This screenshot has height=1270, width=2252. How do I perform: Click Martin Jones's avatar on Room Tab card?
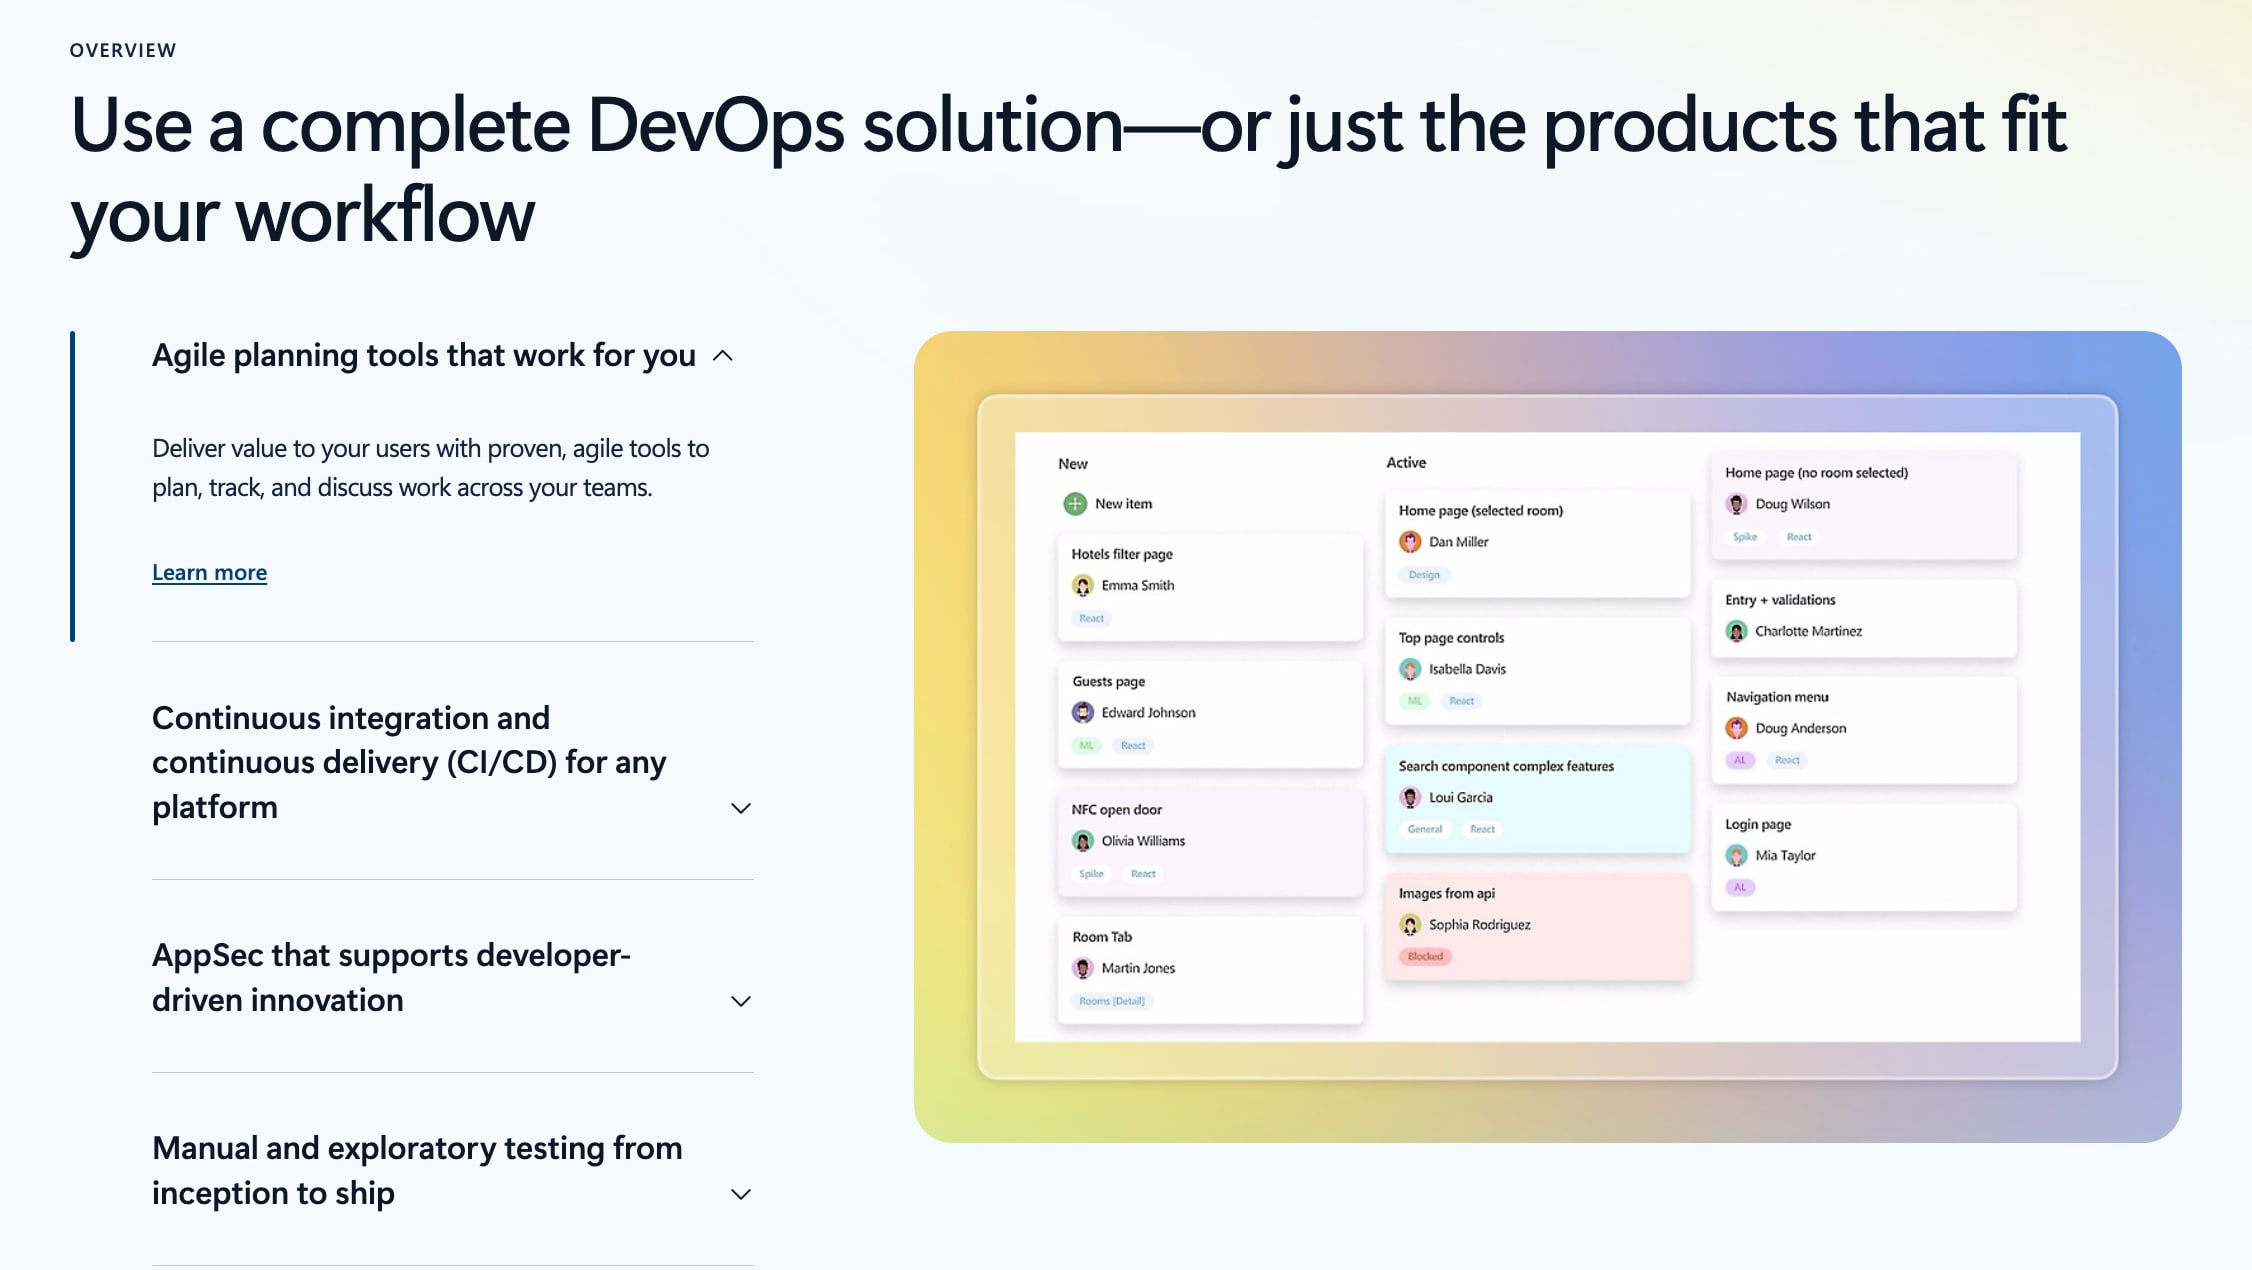coord(1082,969)
